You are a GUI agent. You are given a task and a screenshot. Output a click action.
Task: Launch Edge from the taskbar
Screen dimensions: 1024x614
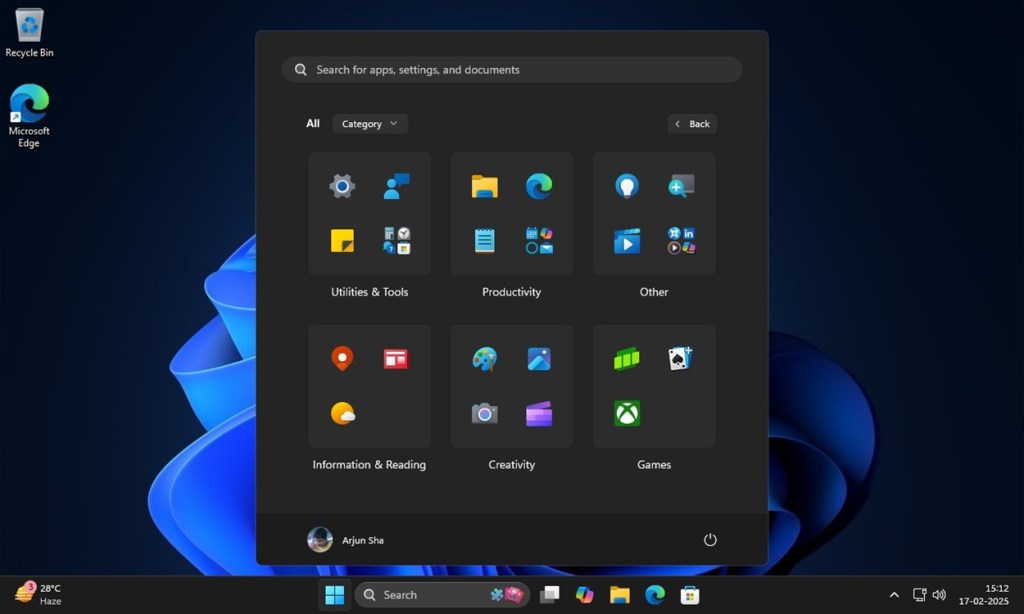[x=655, y=595]
